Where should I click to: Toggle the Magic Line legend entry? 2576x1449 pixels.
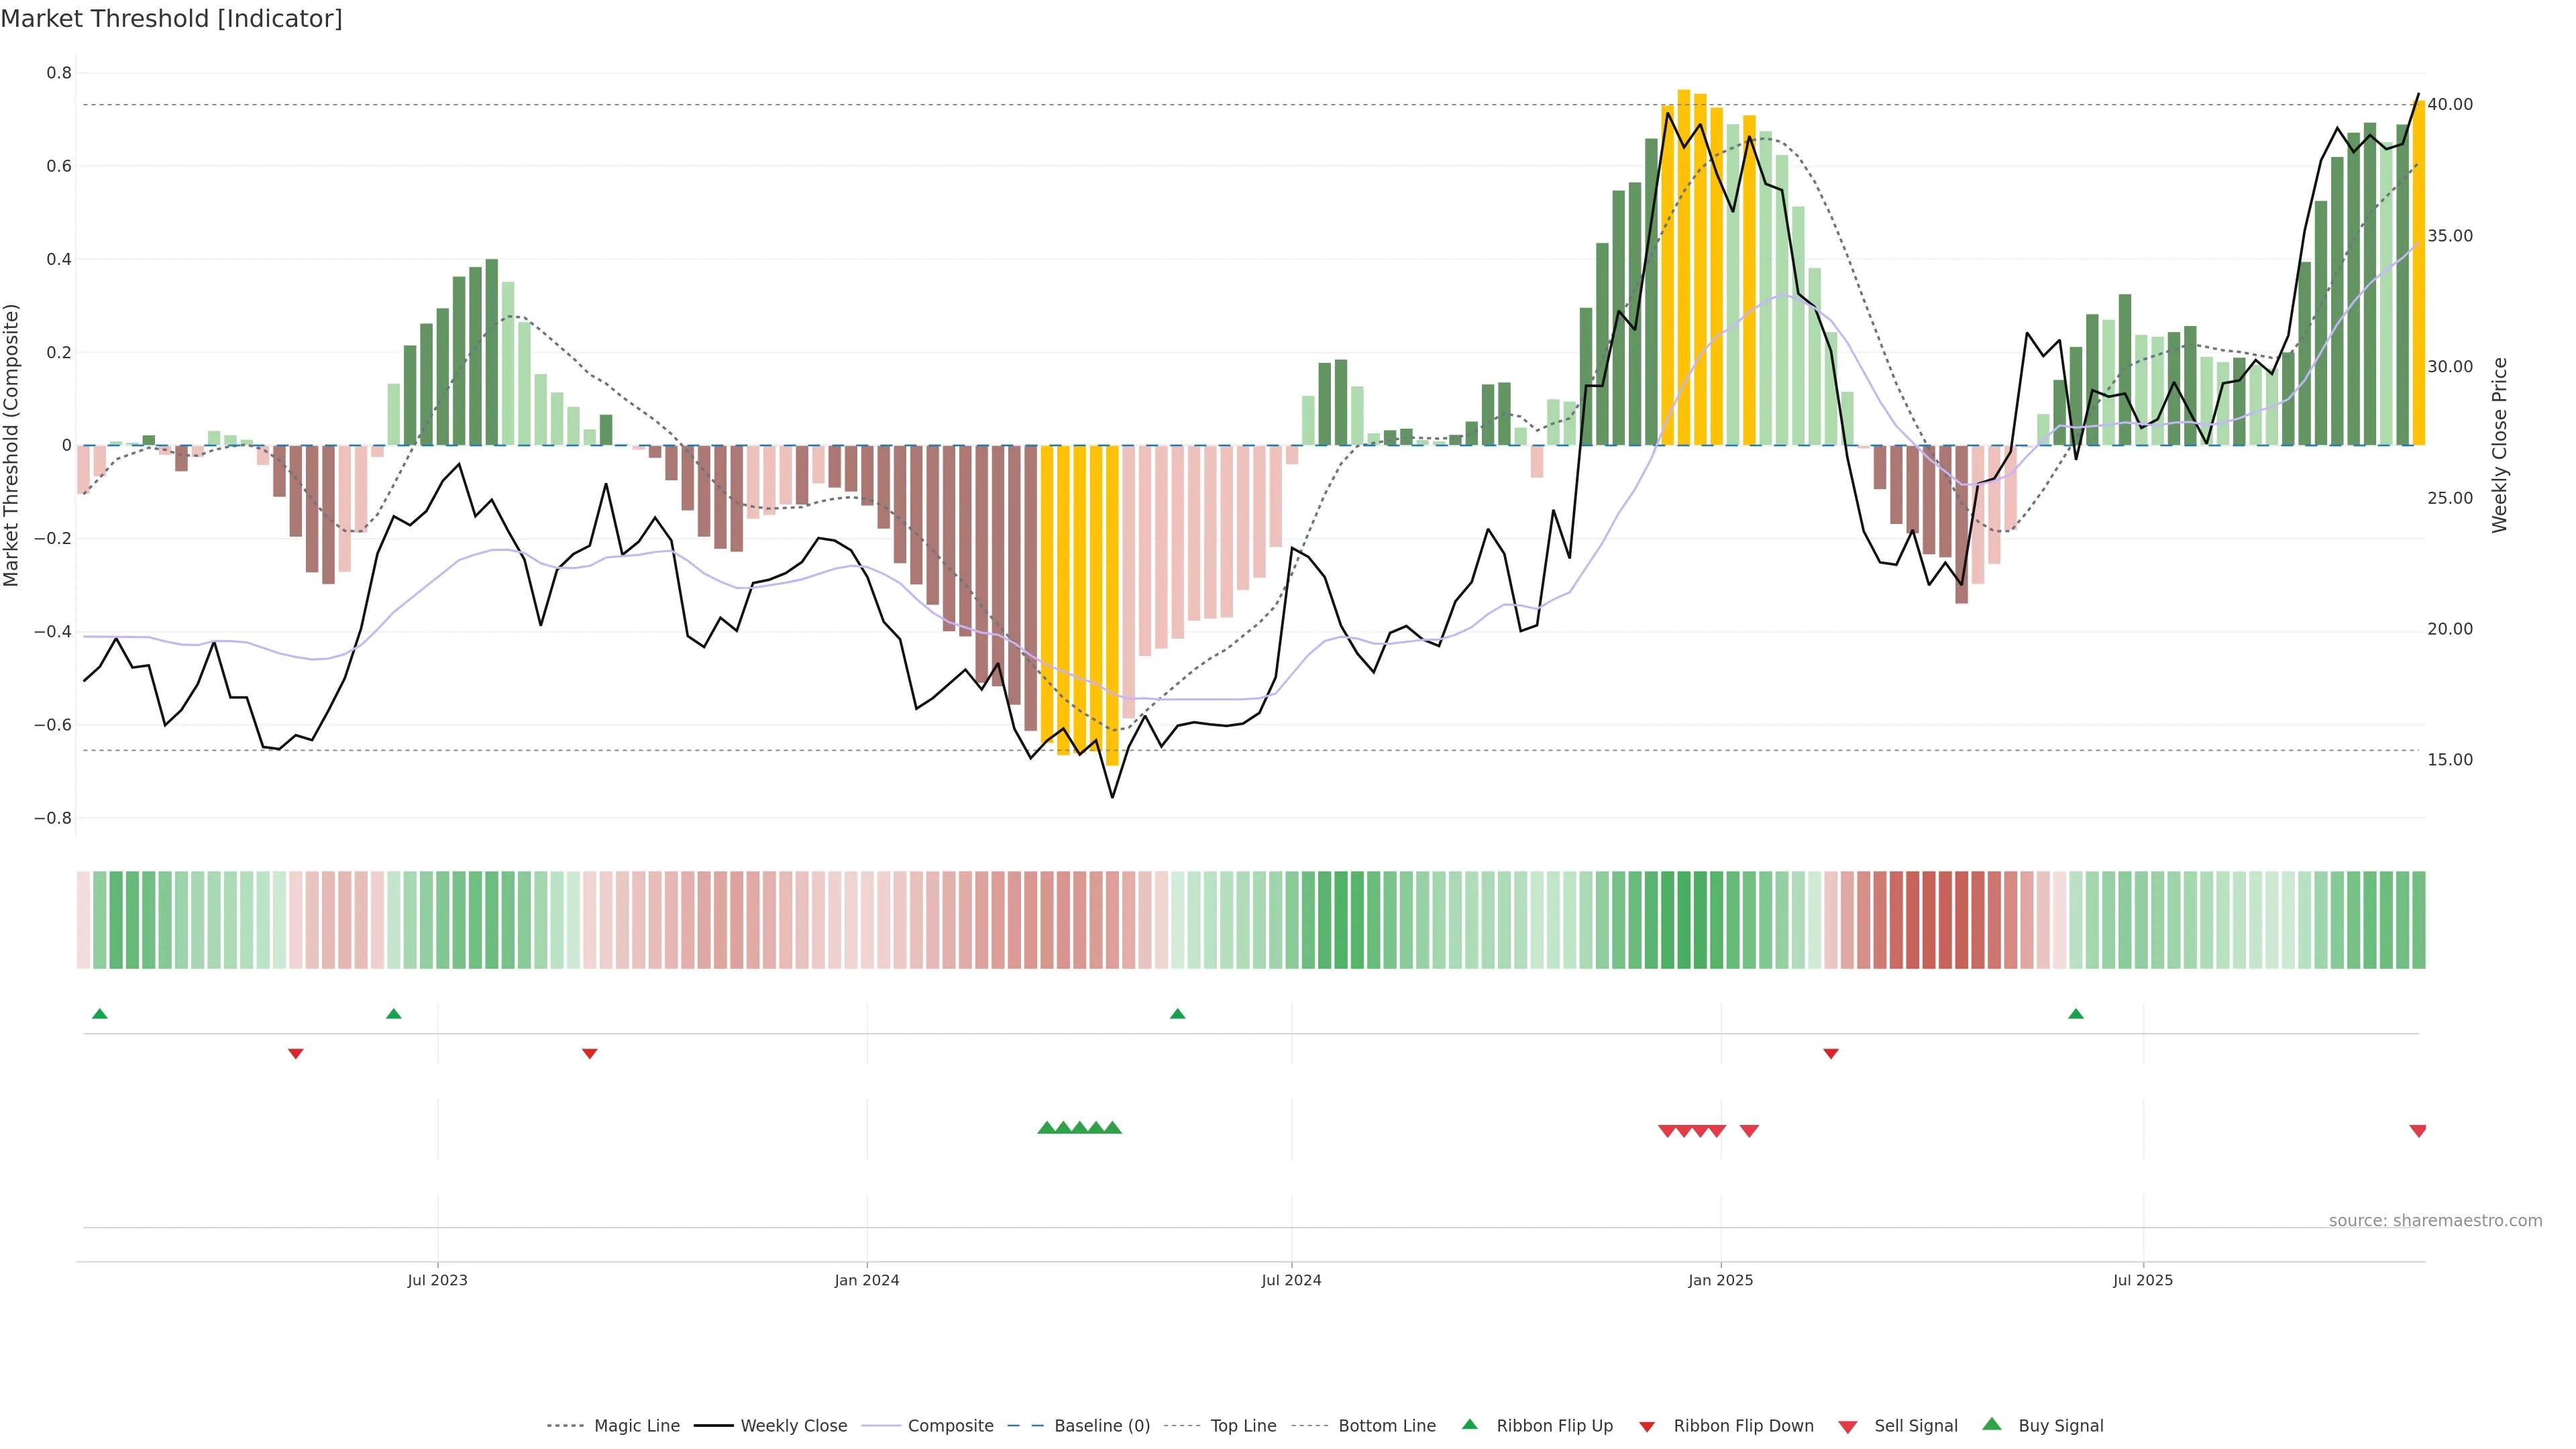tap(636, 1426)
